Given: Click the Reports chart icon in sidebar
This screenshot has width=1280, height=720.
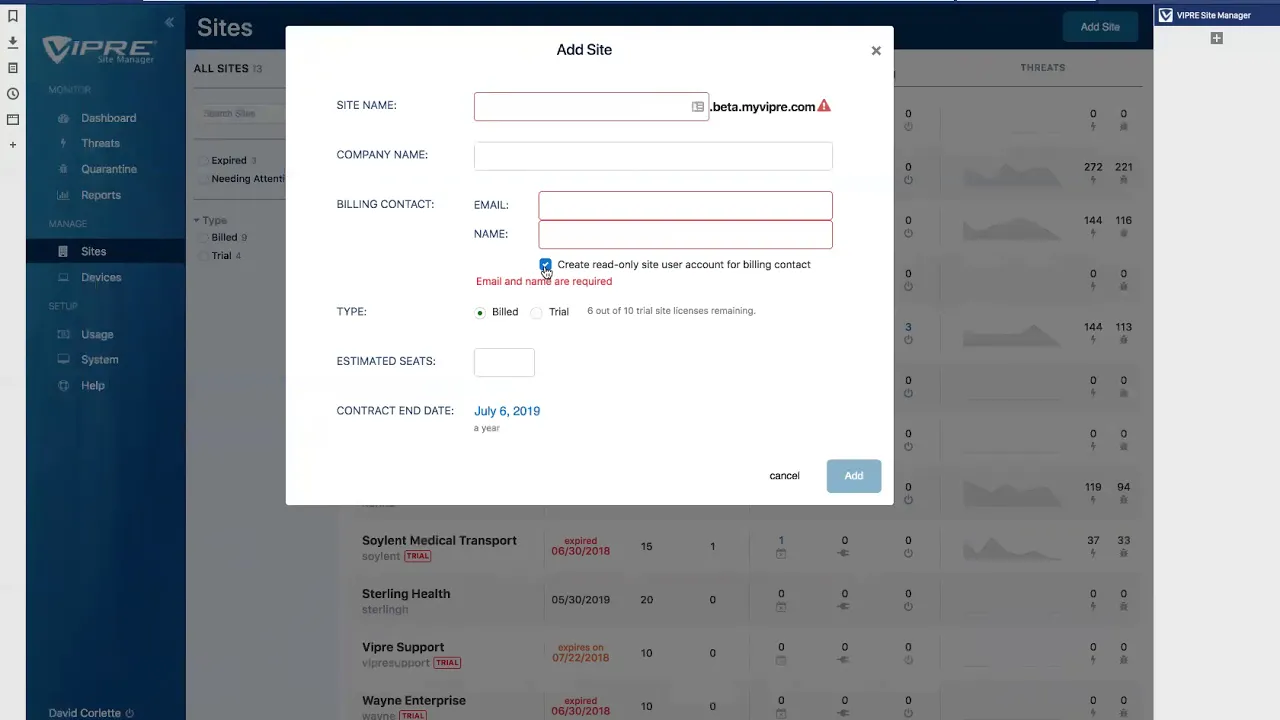Looking at the screenshot, I should pos(64,195).
